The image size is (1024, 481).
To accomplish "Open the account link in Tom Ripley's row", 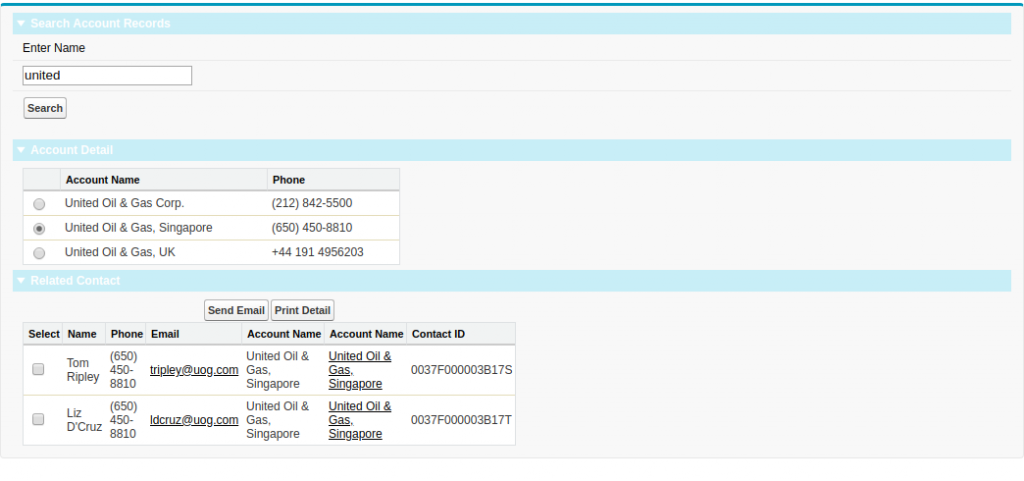I will coord(359,370).
